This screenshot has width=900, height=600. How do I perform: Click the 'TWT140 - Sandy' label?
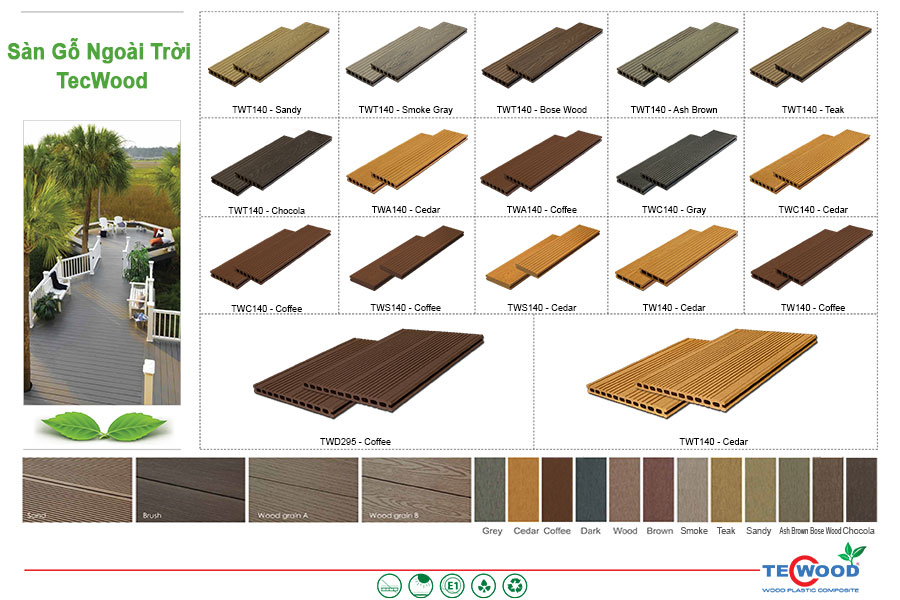[266, 109]
